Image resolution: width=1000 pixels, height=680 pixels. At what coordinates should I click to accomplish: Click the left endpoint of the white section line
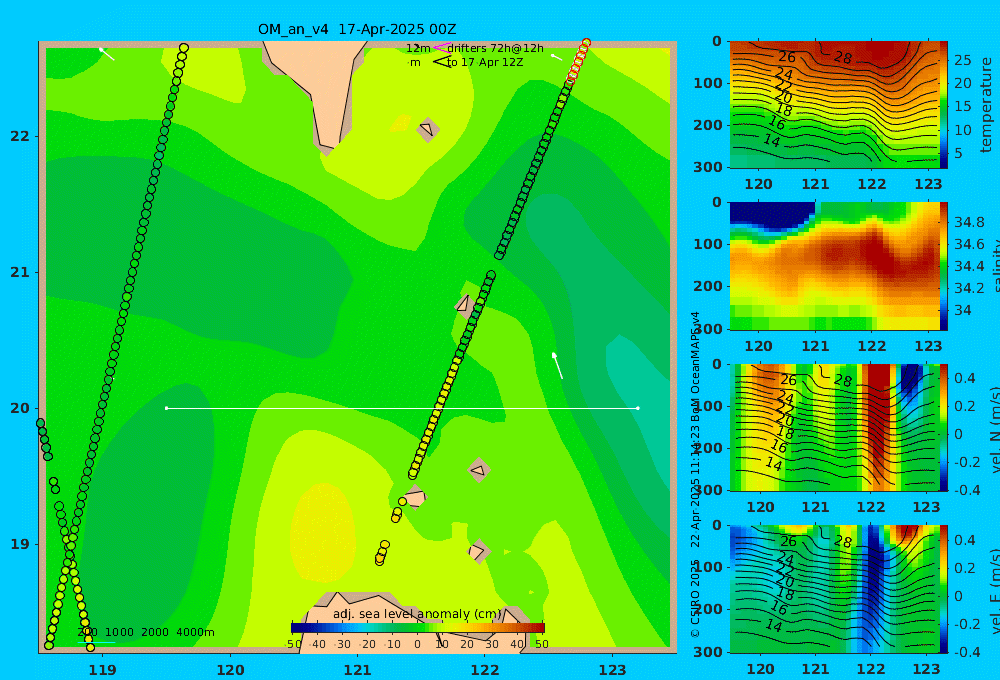[x=166, y=408]
